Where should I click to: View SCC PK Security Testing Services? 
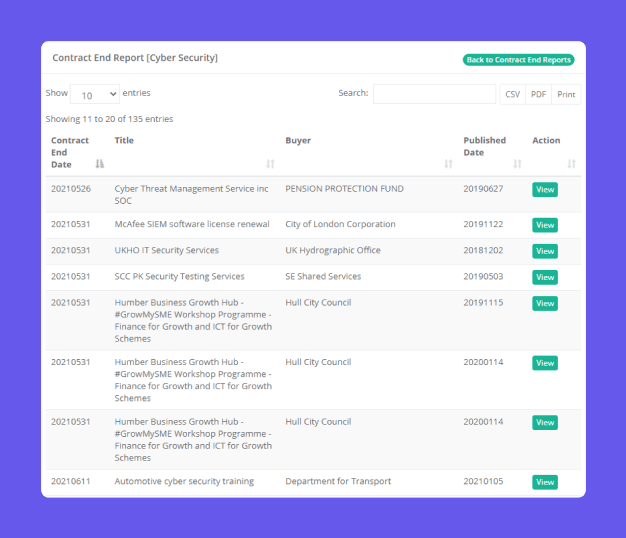545,277
